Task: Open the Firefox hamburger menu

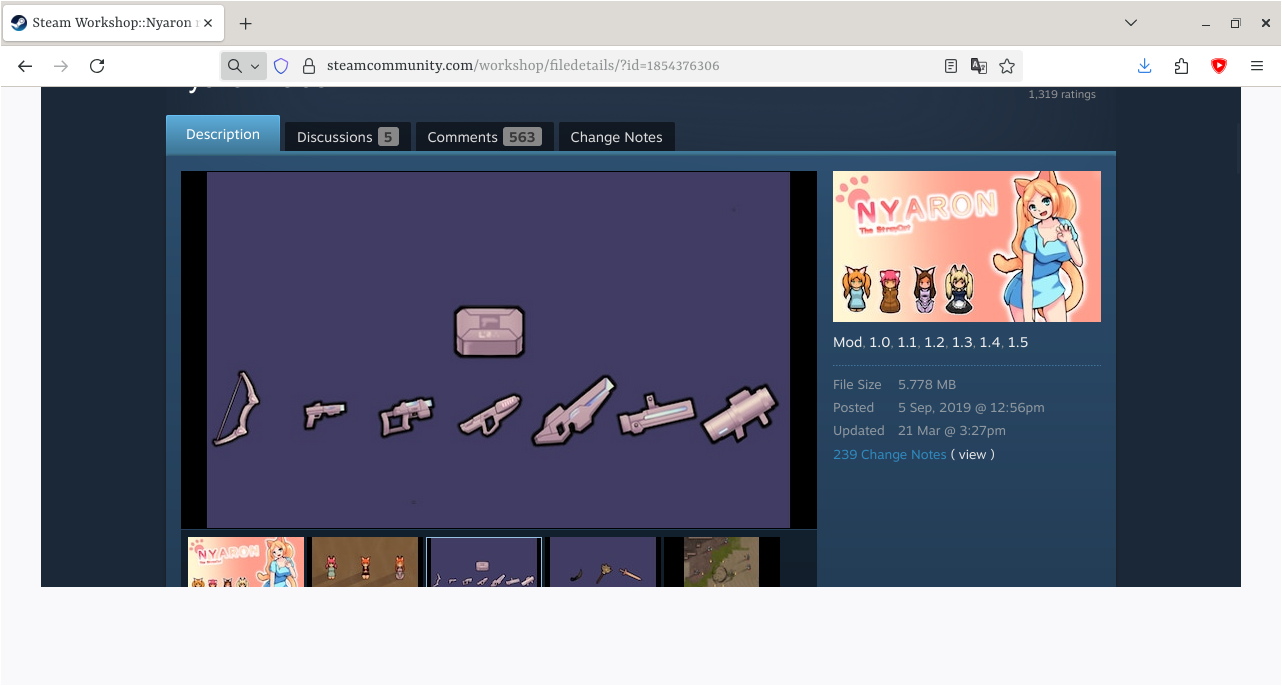Action: tap(1257, 66)
